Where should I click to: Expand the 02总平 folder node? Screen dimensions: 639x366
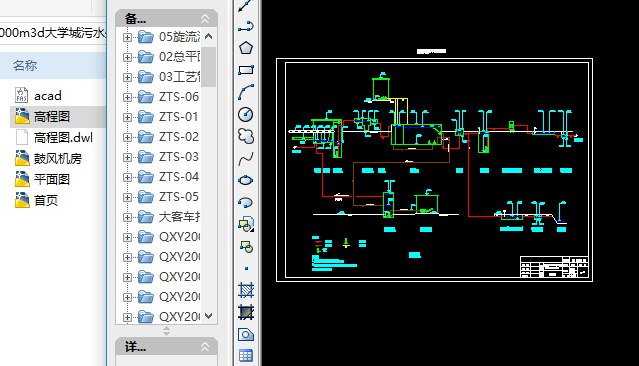coord(127,57)
